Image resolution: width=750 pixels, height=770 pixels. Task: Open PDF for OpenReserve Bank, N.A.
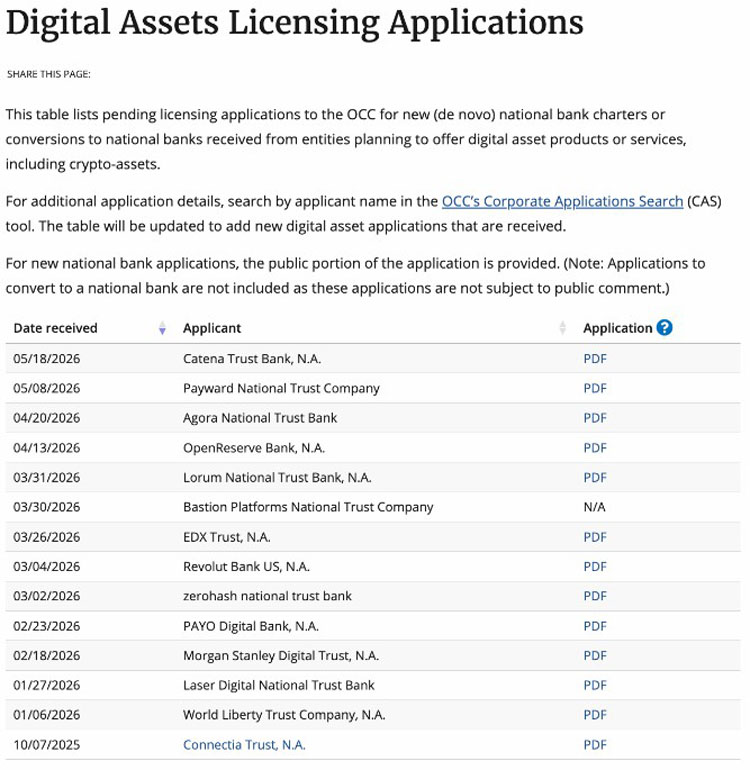click(x=595, y=448)
